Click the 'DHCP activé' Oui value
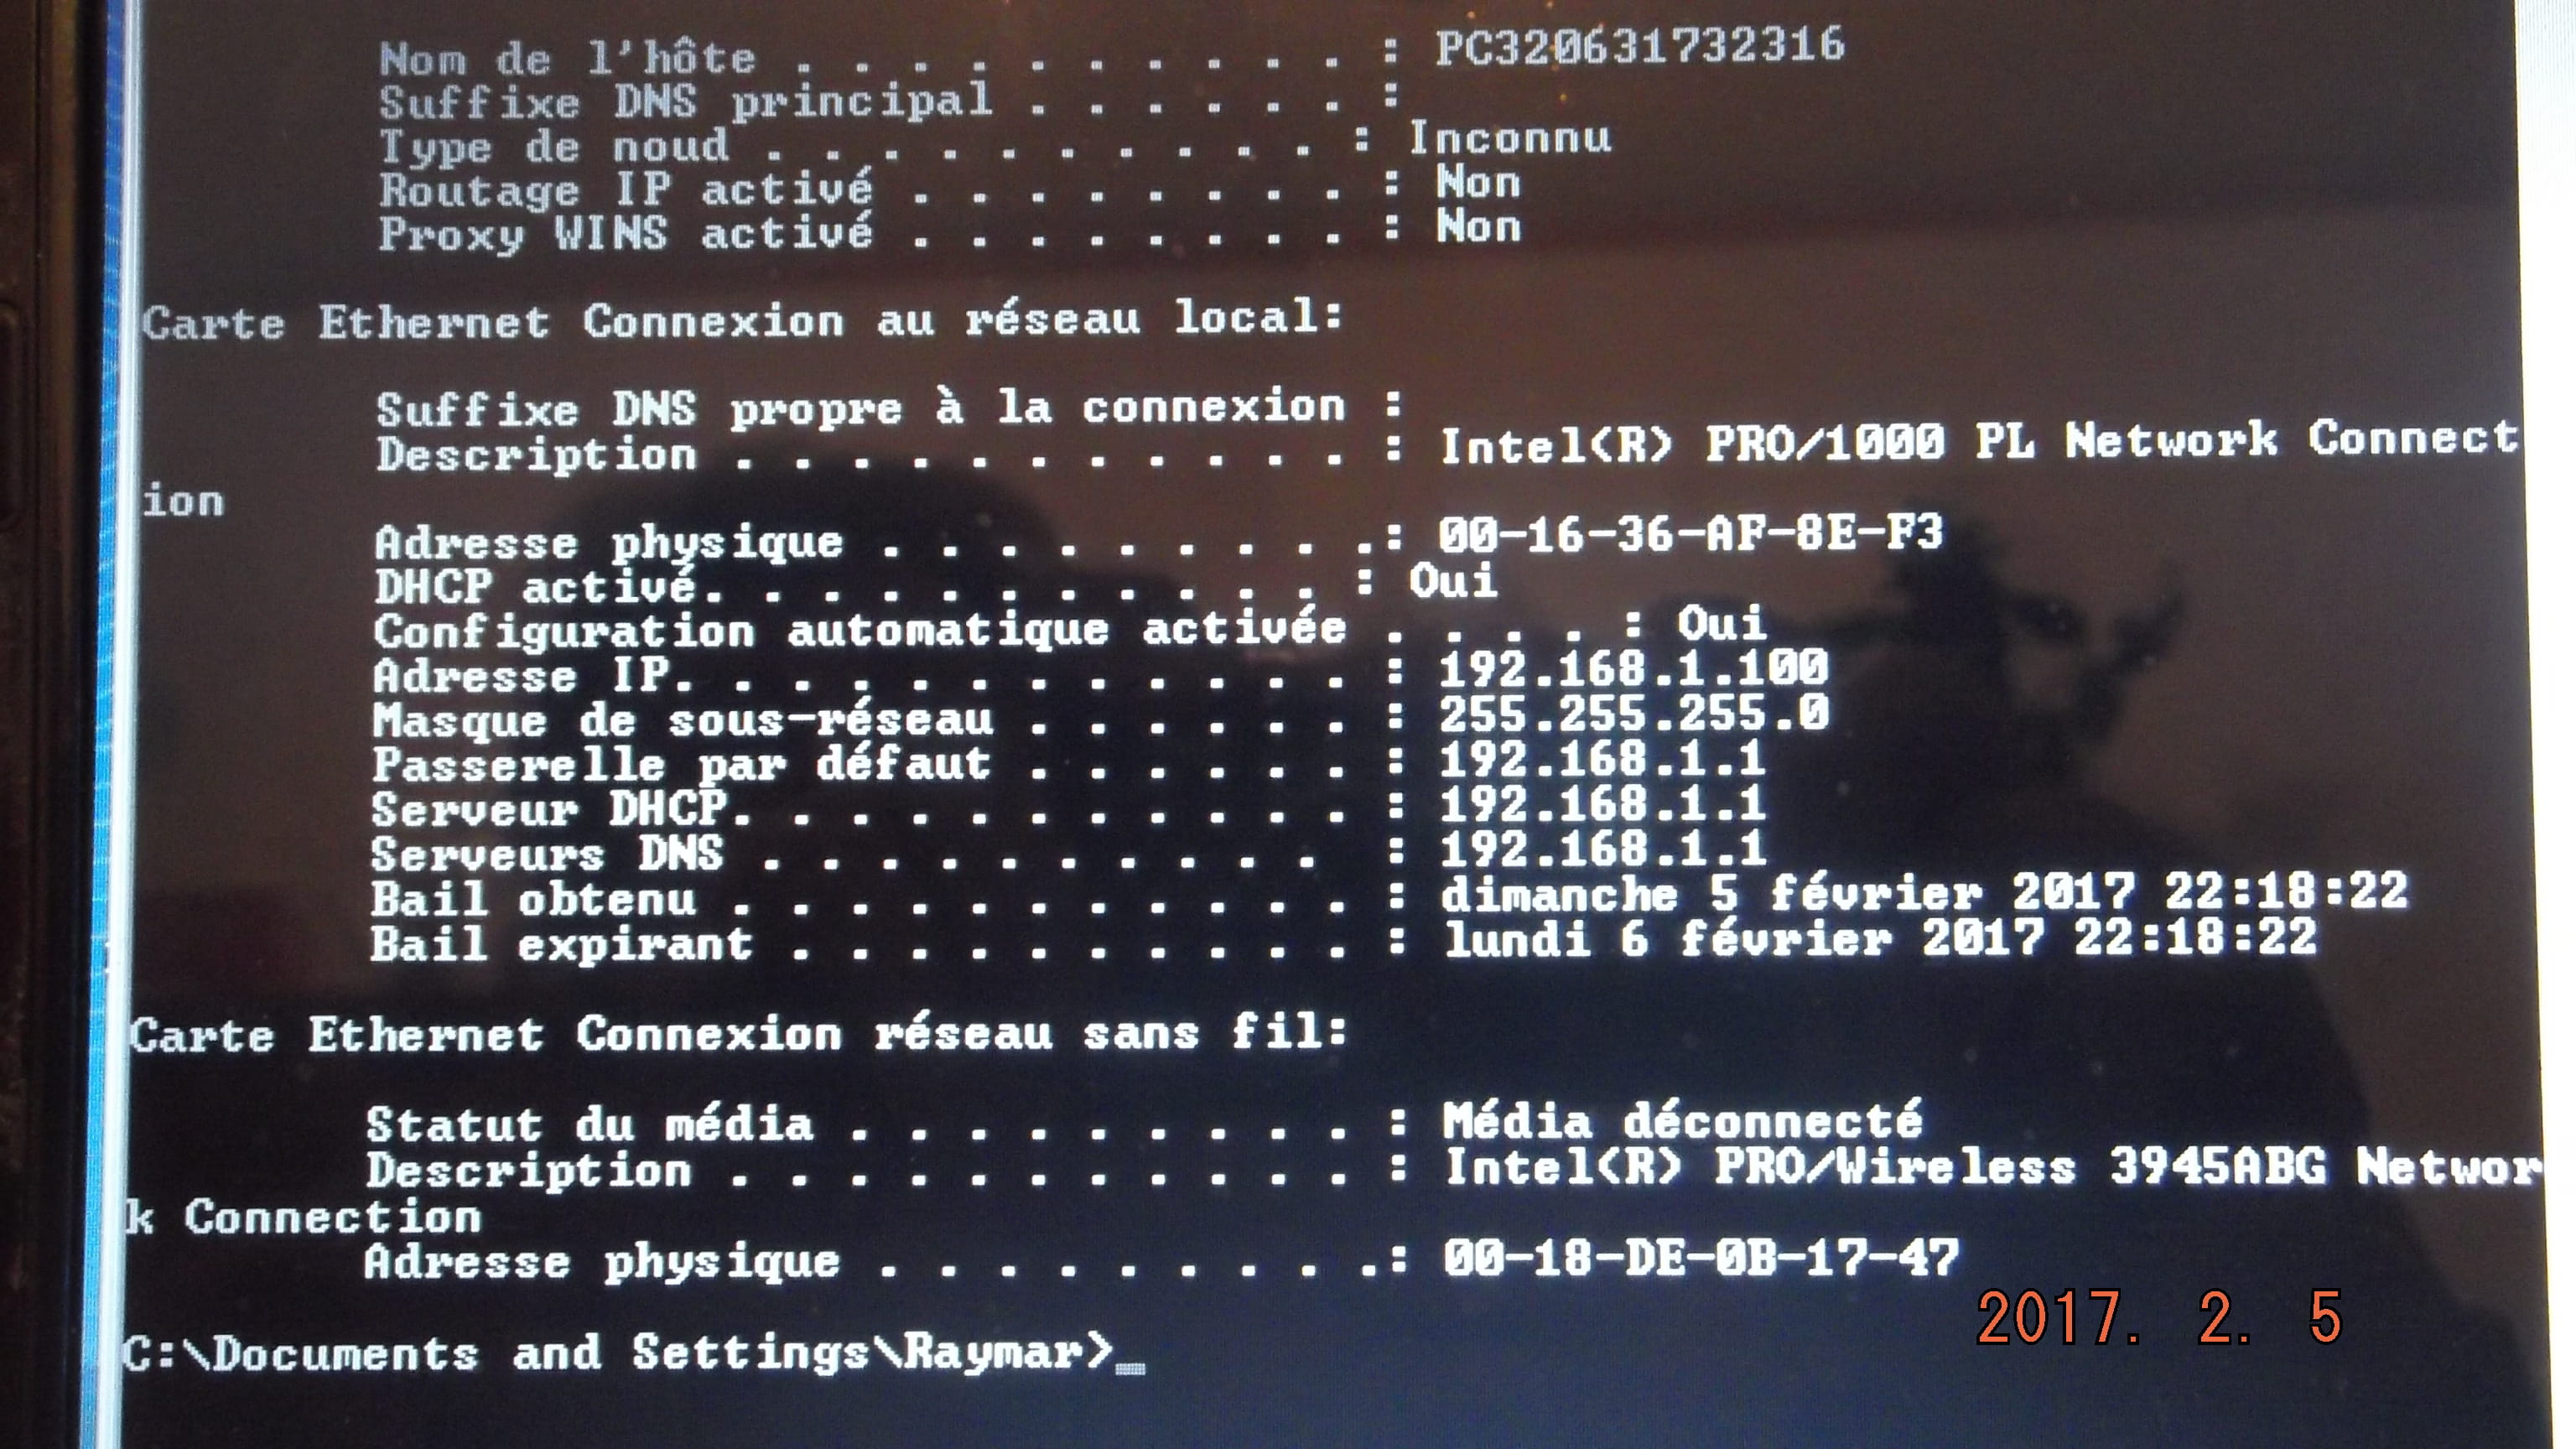This screenshot has width=2576, height=1449. coord(1454,580)
